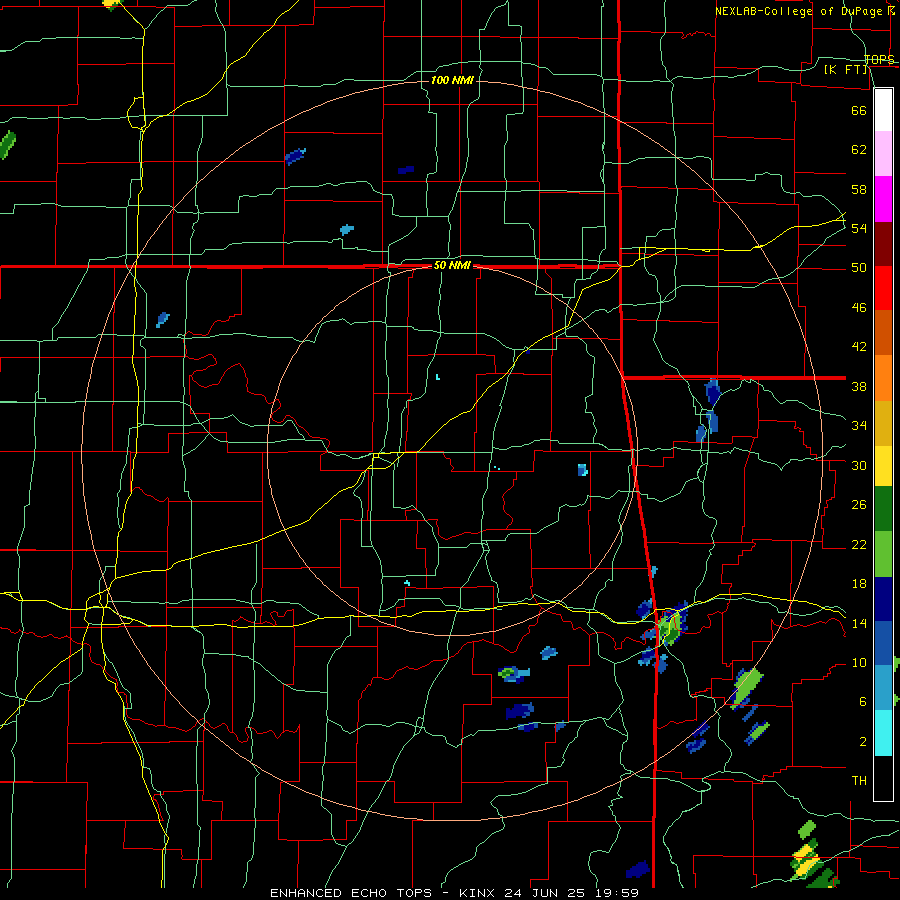Click the "6" legend value
The height and width of the screenshot is (900, 900).
(x=862, y=702)
